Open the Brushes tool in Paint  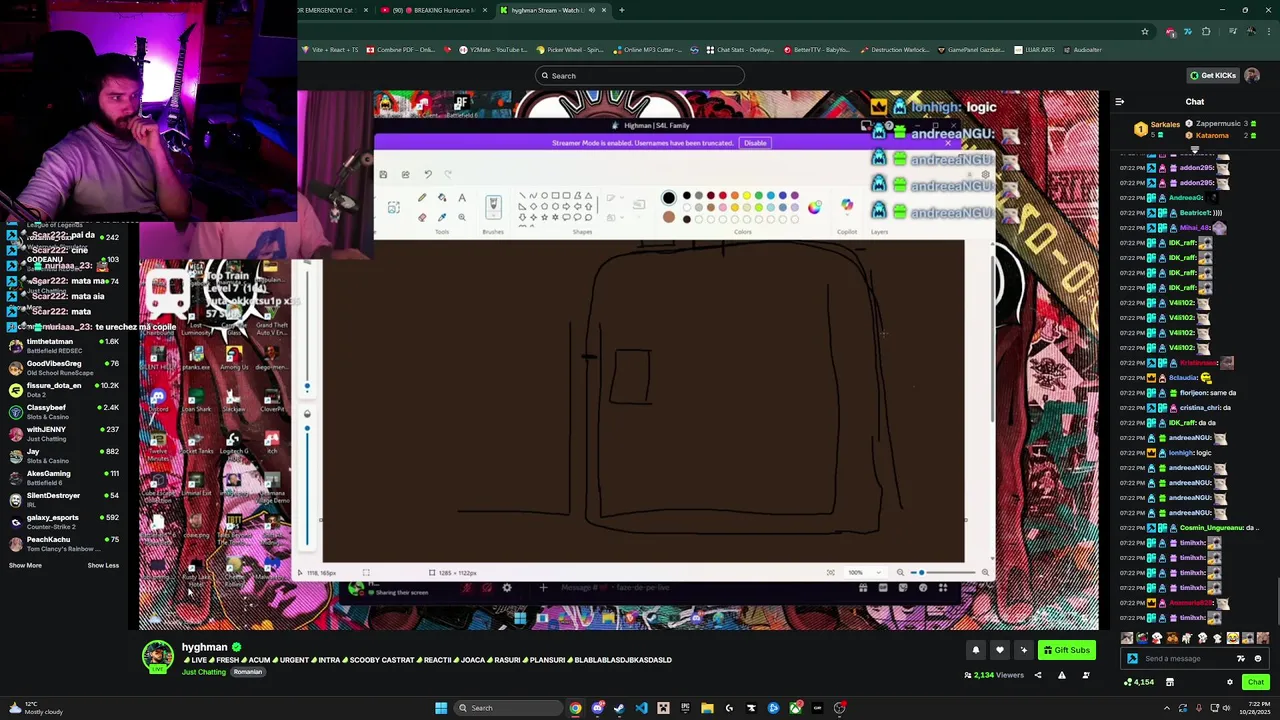(x=493, y=207)
